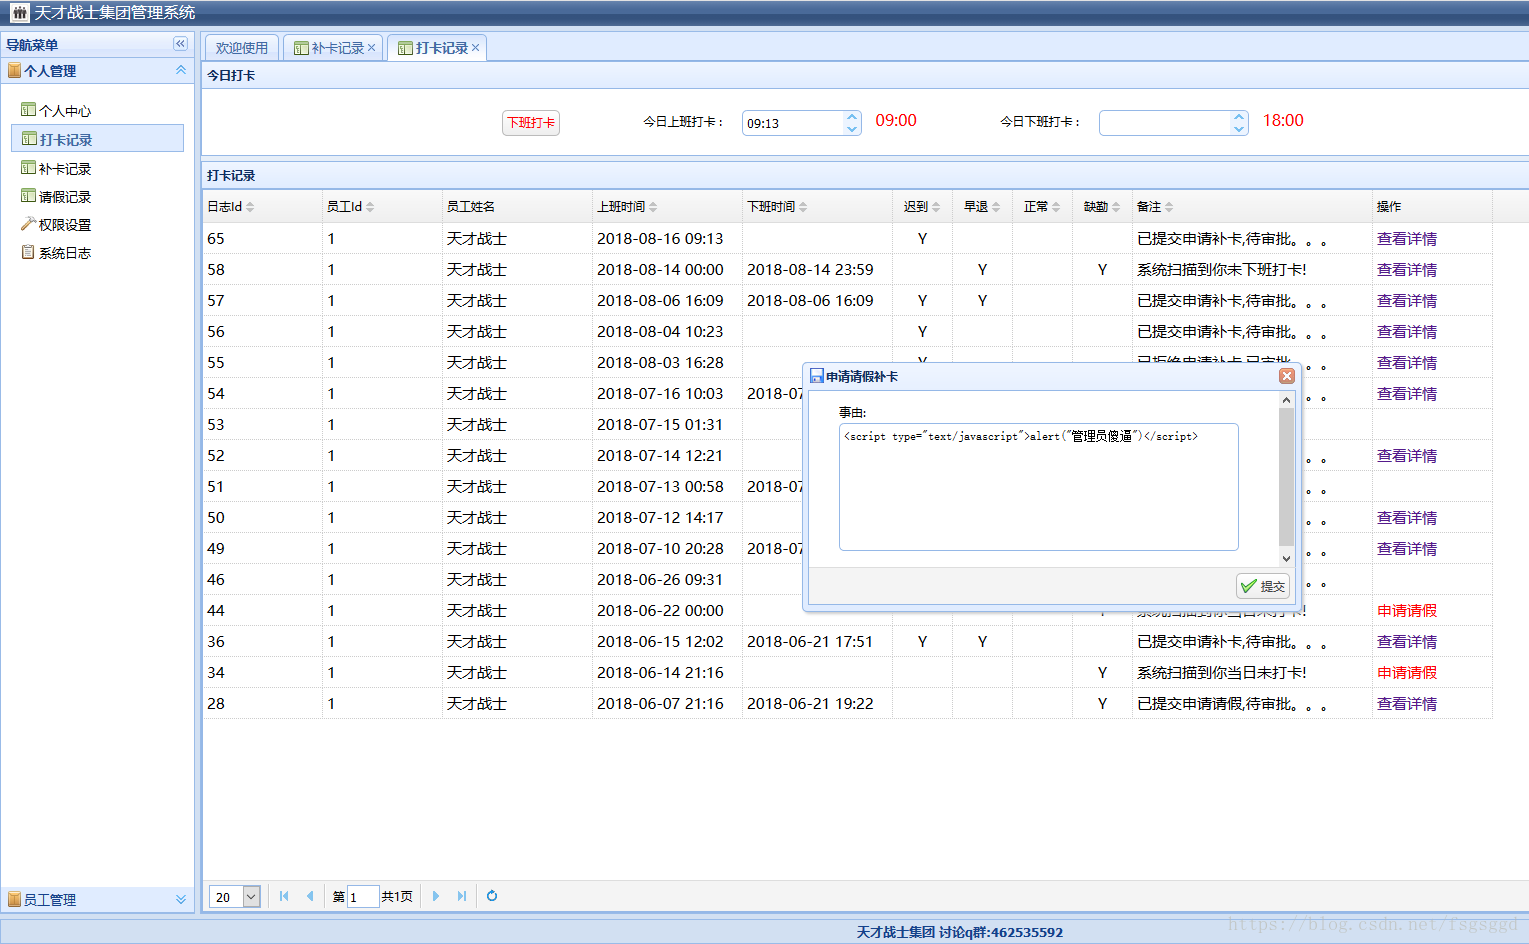This screenshot has height=944, width=1529.
Task: Click the 下班打卡 button
Action: coord(531,123)
